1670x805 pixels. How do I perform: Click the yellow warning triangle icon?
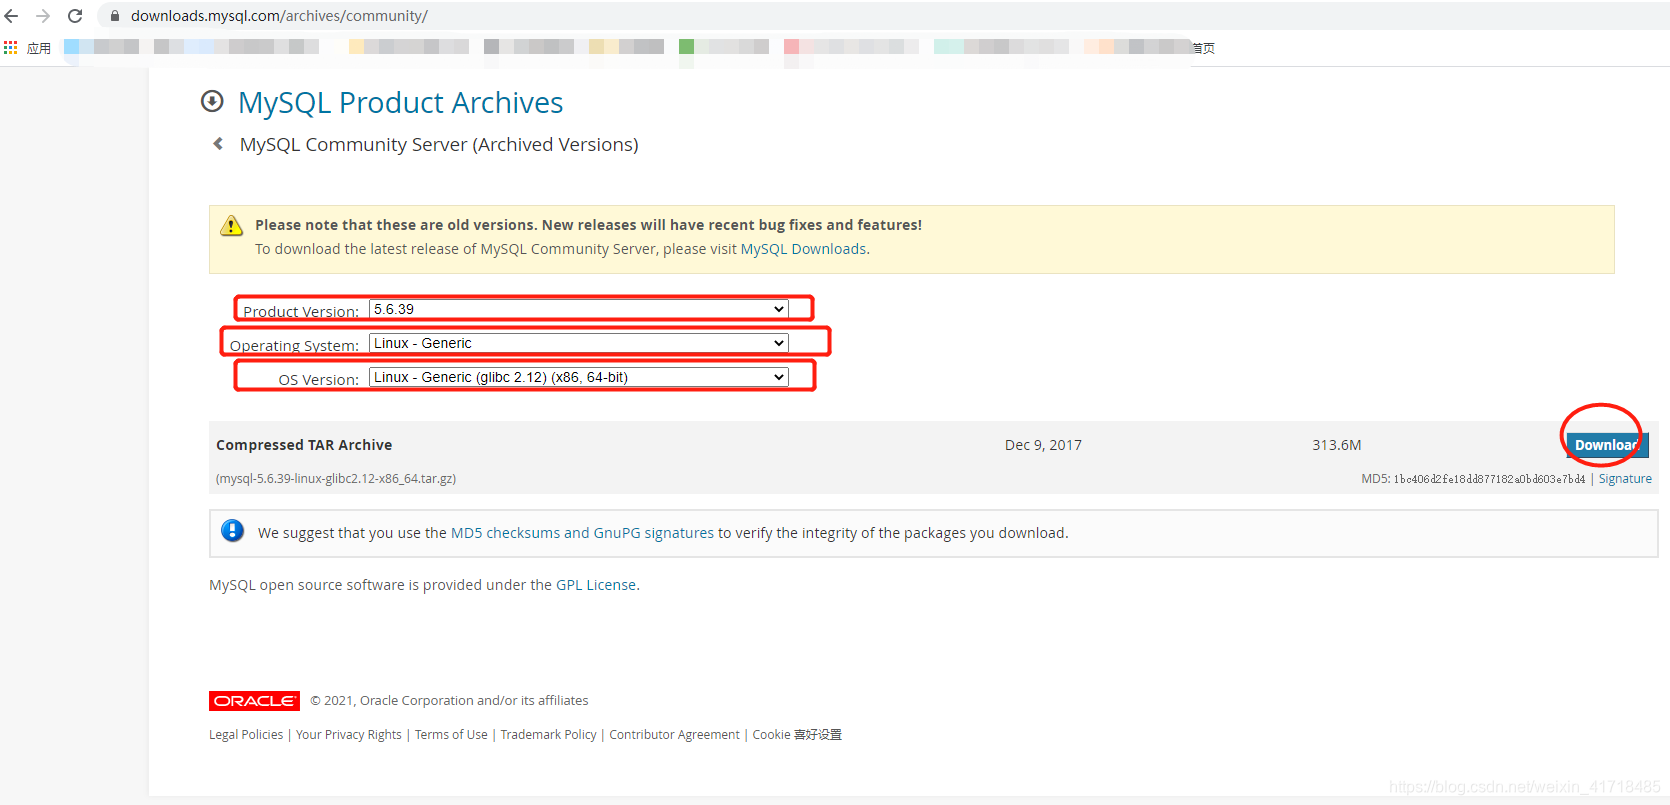point(231,225)
